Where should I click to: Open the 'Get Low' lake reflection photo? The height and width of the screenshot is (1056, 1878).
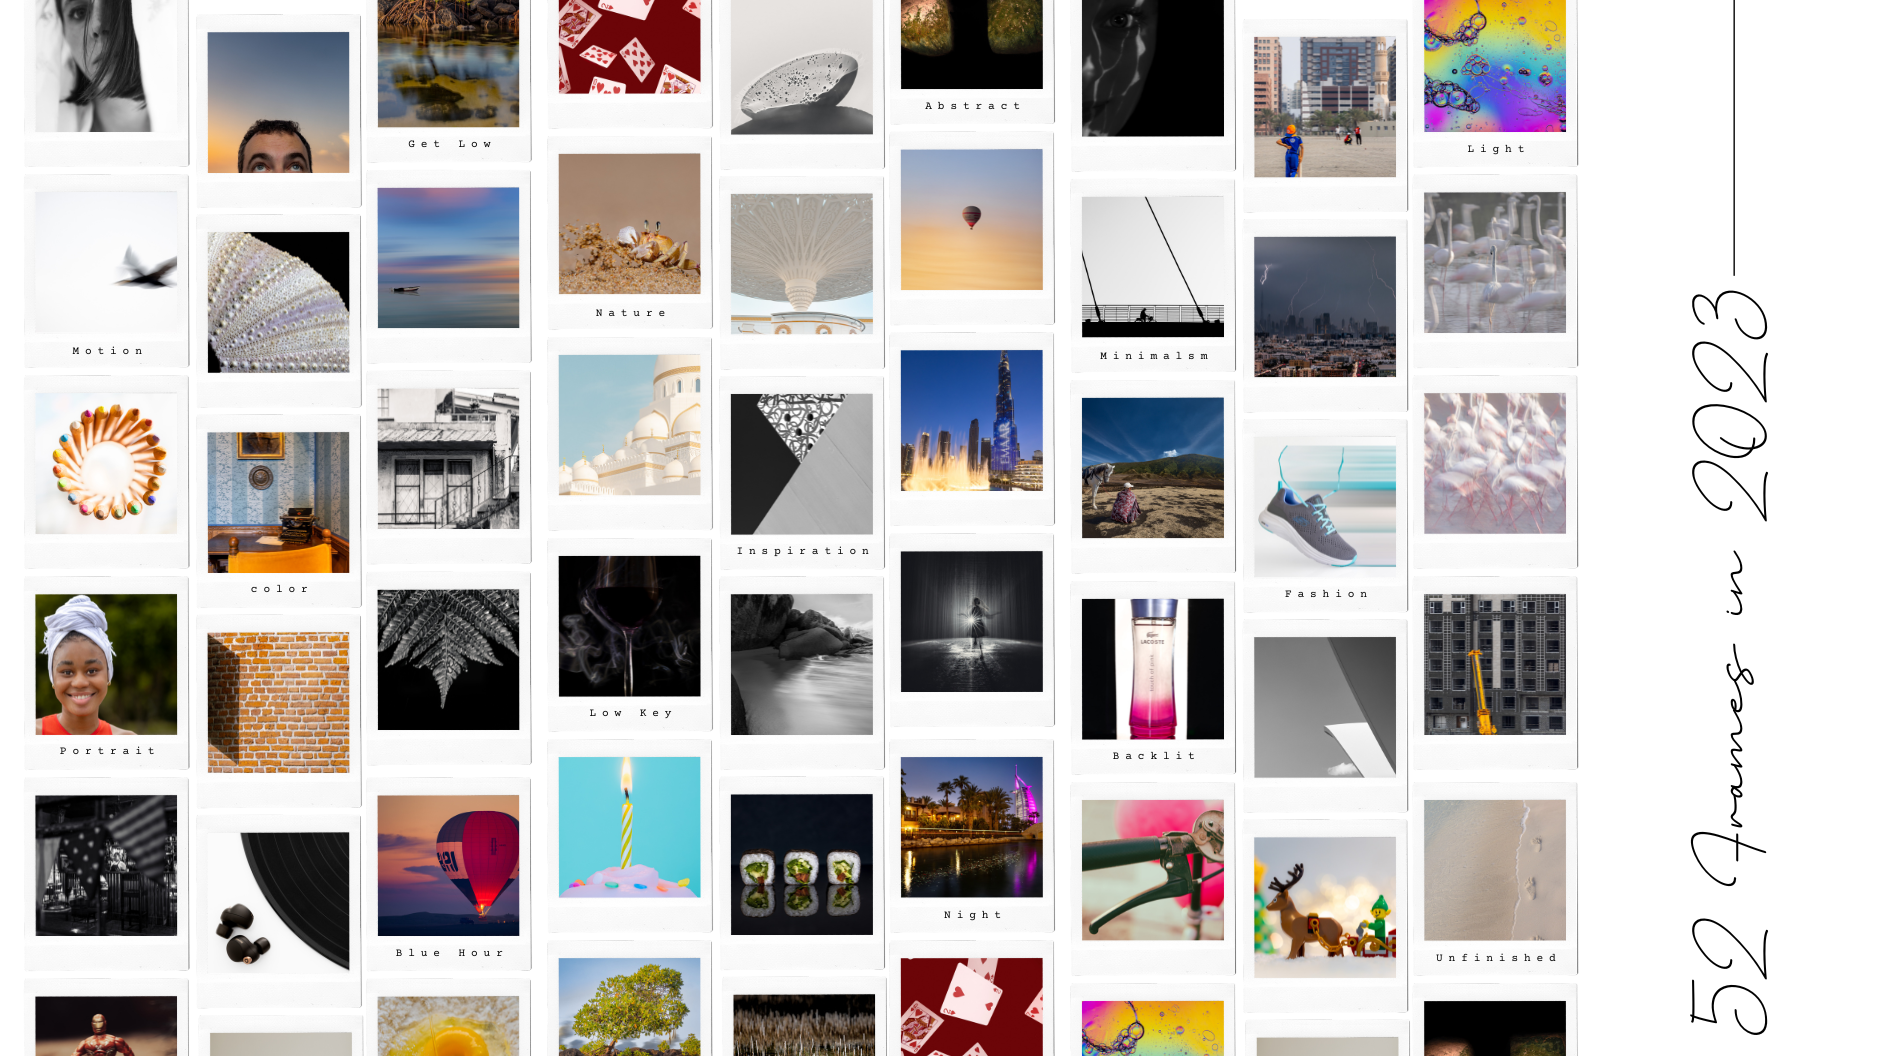(x=448, y=63)
